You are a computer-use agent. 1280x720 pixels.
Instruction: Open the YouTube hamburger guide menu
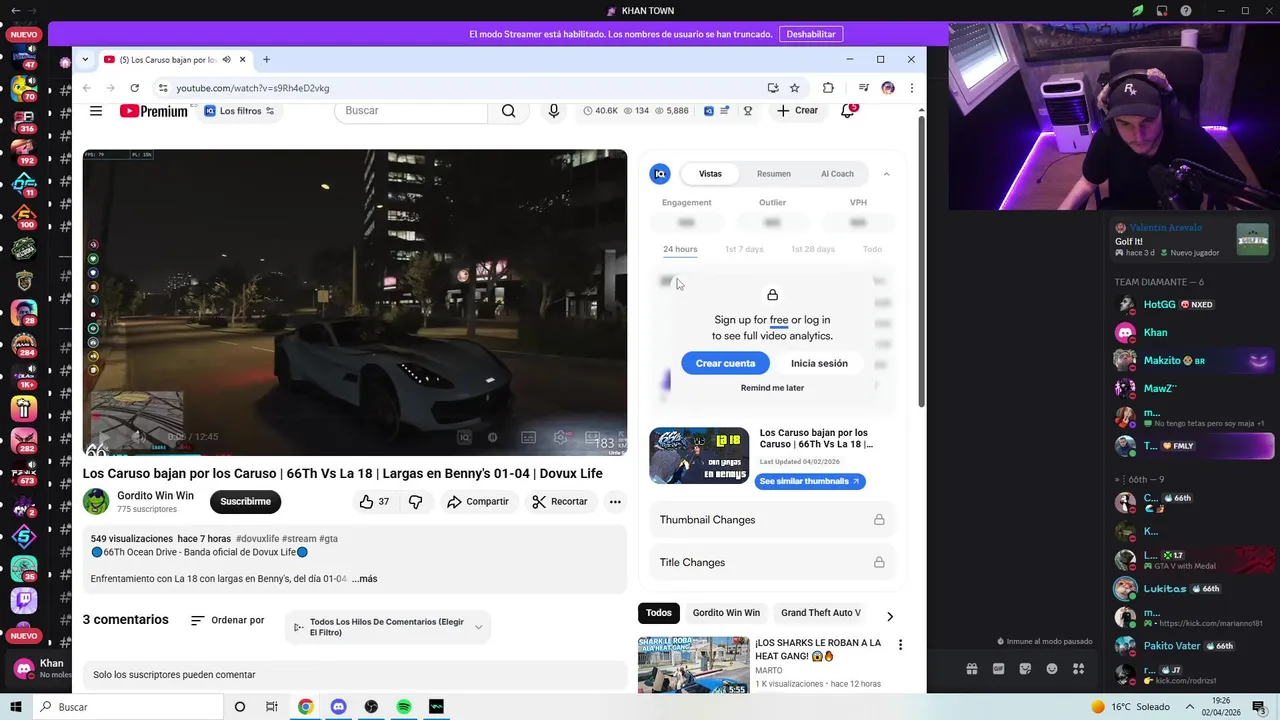point(96,111)
